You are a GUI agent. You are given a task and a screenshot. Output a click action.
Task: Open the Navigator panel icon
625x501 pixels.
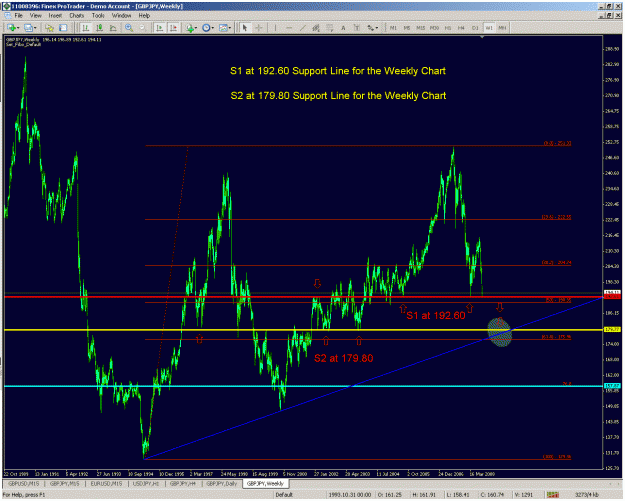[x=63, y=28]
